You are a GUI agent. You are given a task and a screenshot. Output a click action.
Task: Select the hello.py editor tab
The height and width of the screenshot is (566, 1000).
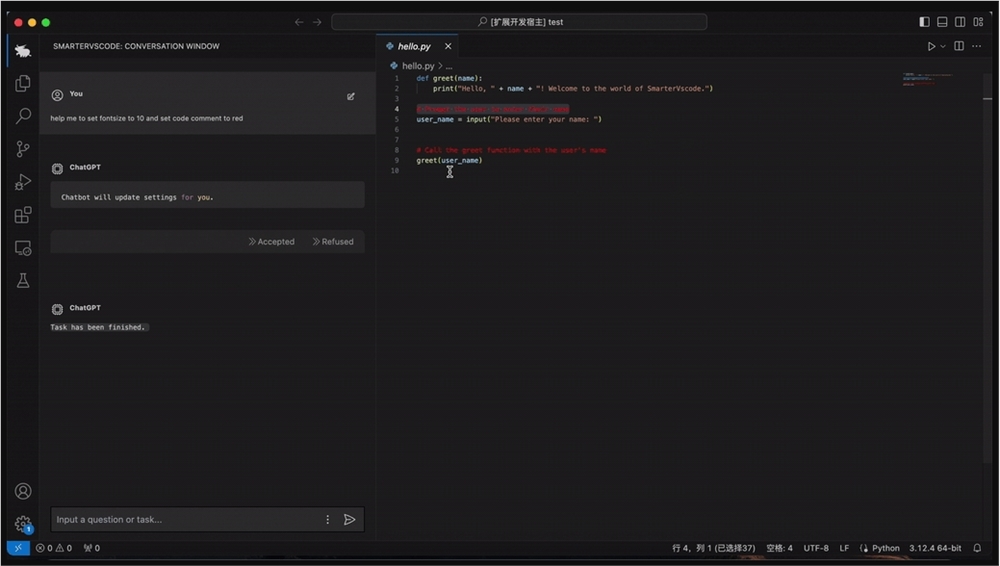(413, 46)
